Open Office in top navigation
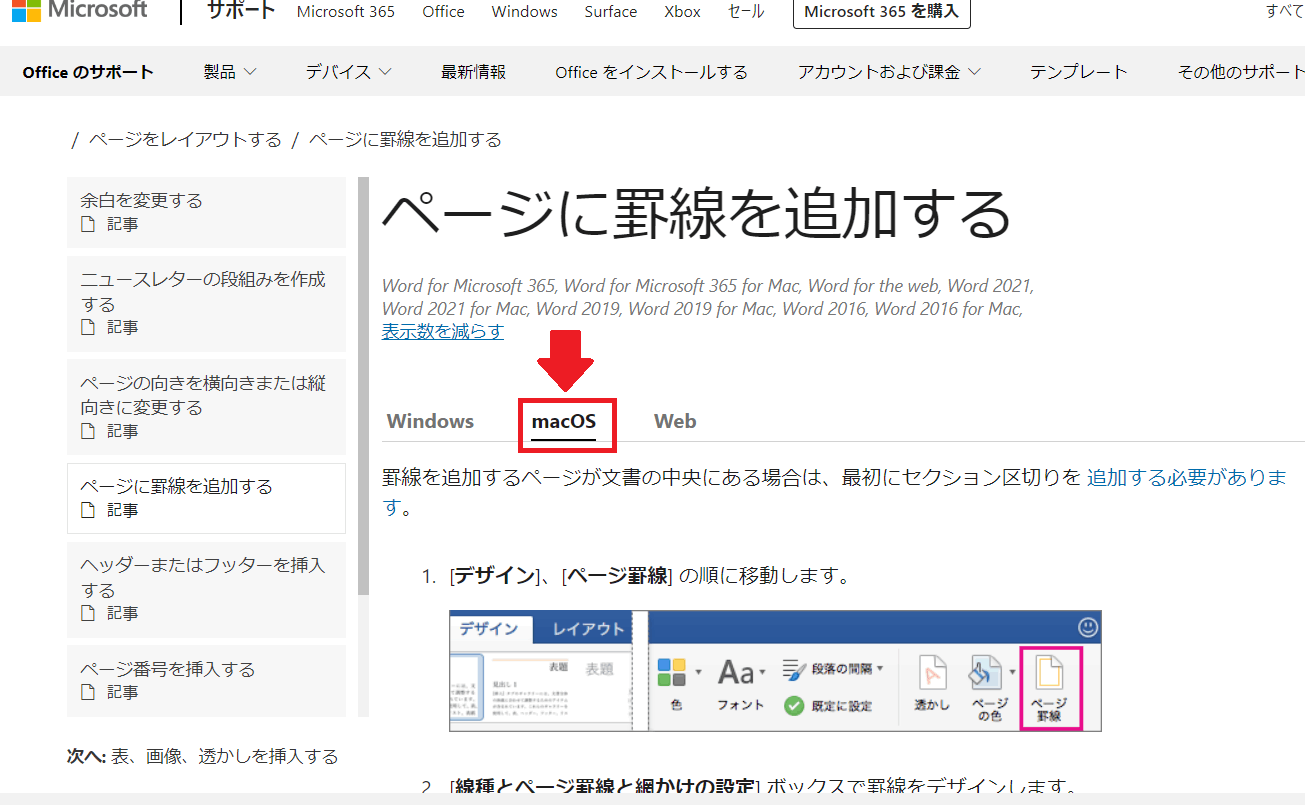 (443, 12)
